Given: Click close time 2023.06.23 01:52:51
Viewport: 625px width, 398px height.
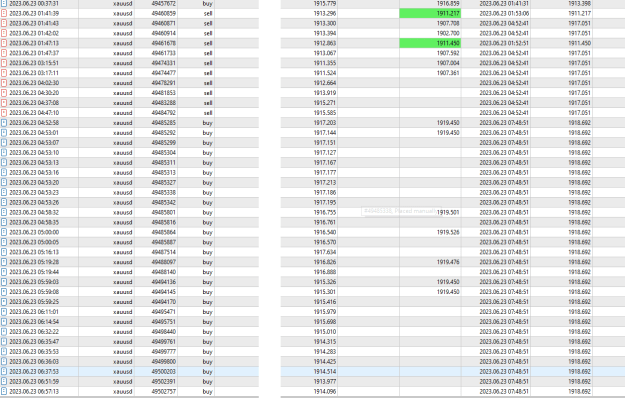Looking at the screenshot, I should [504, 43].
